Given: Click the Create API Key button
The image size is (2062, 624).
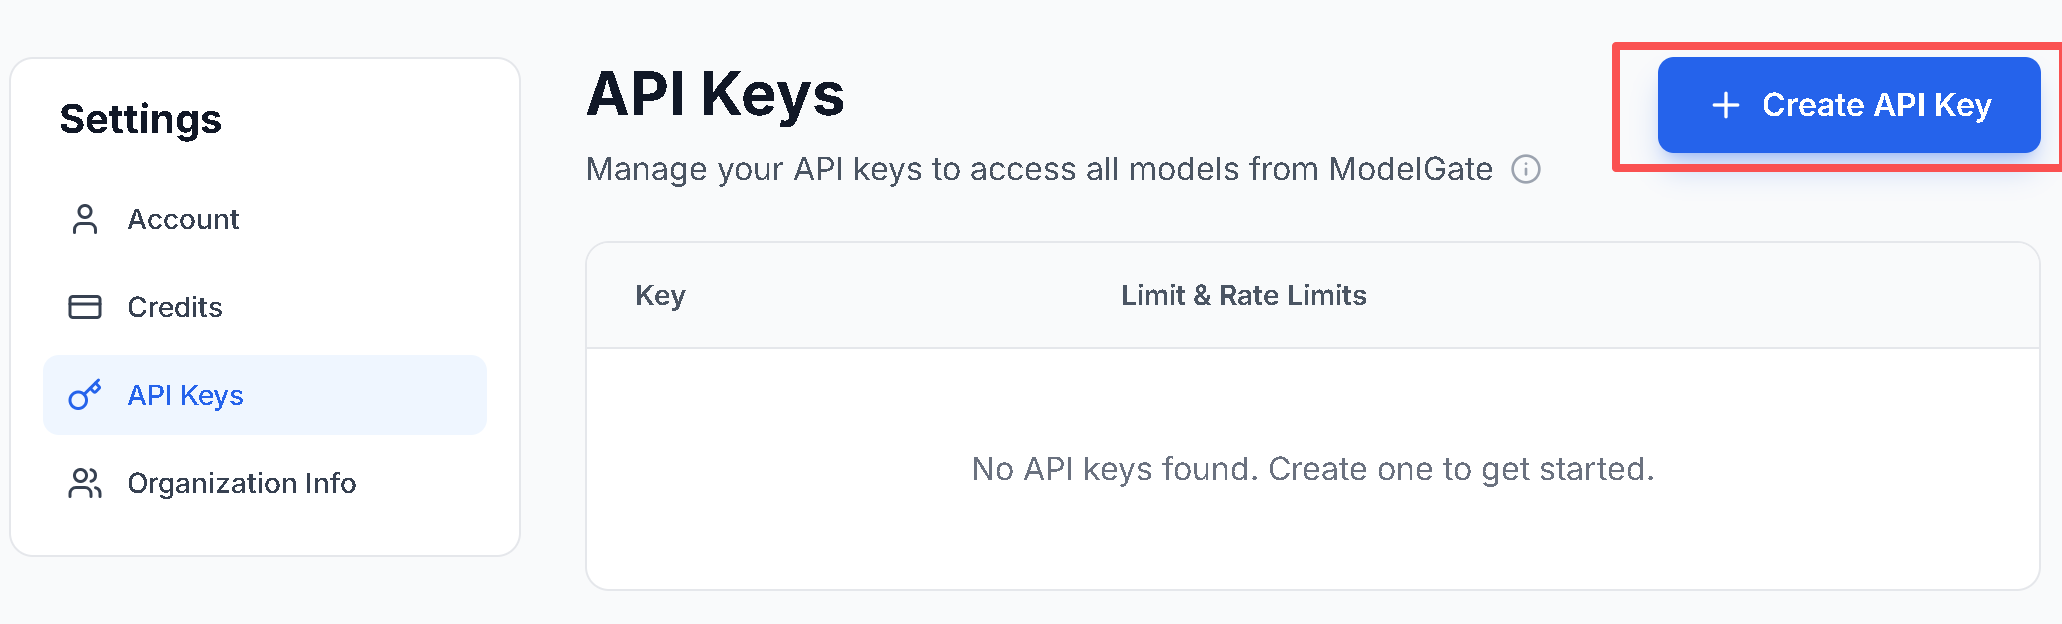Looking at the screenshot, I should click(x=1848, y=104).
